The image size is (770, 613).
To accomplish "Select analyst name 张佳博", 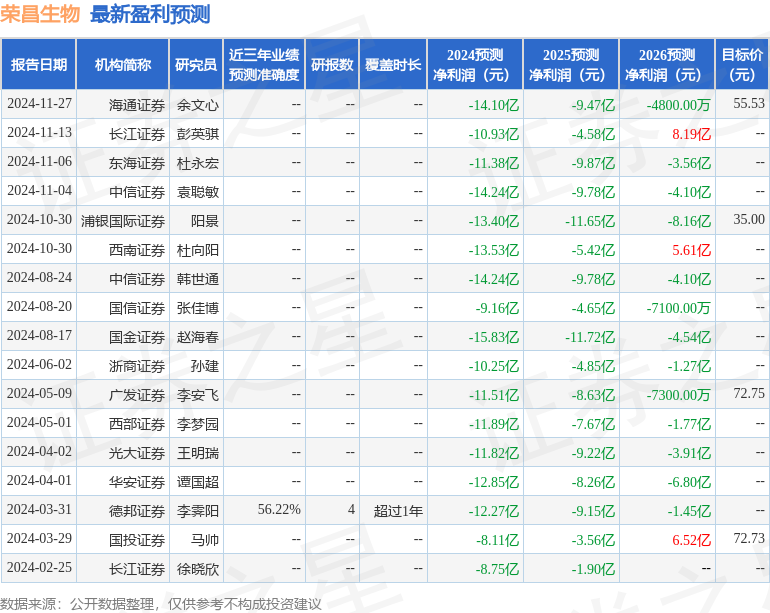I will click(x=197, y=307).
